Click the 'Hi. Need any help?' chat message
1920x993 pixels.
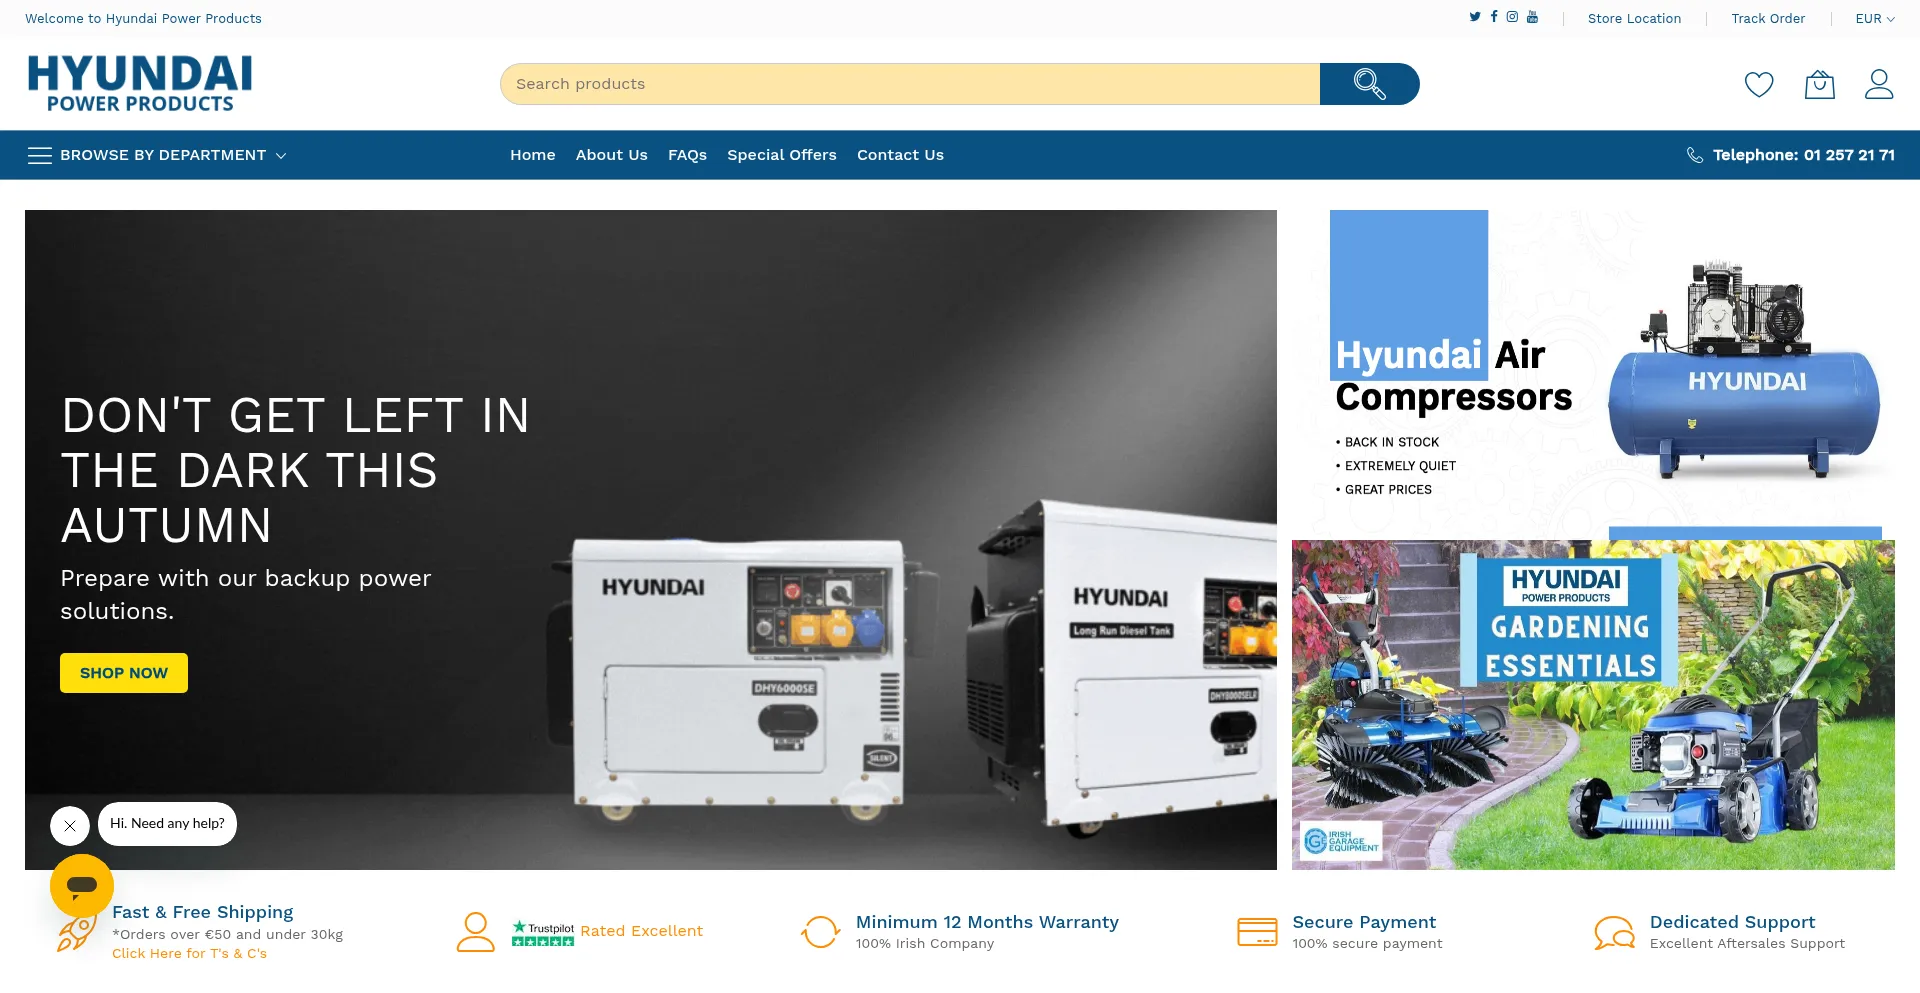click(167, 824)
